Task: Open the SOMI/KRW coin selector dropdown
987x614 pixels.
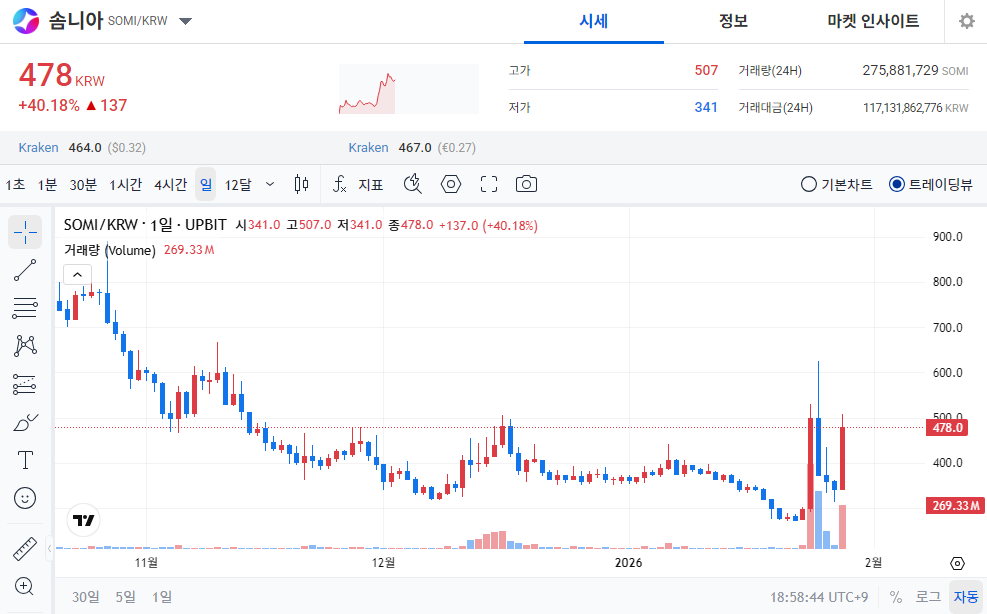Action: tap(185, 19)
